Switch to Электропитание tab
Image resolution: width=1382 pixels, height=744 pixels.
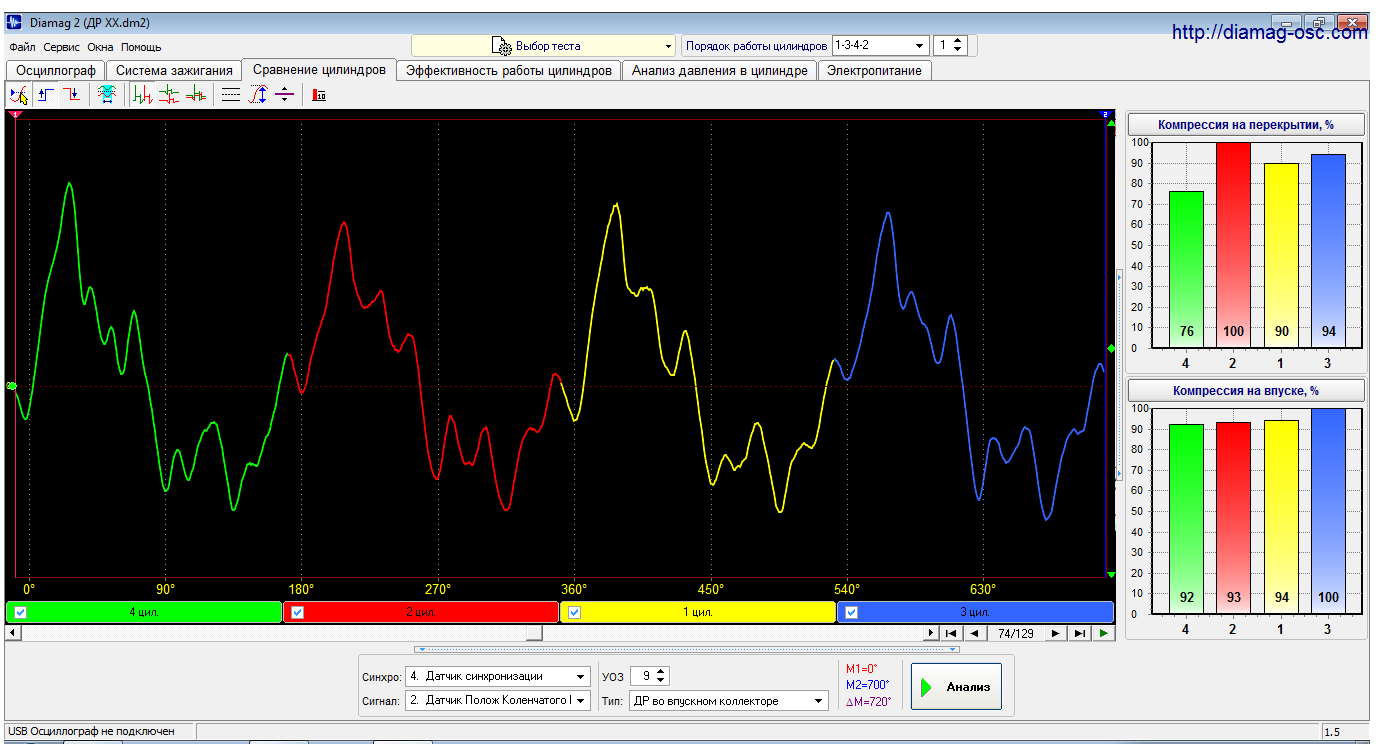click(x=874, y=71)
